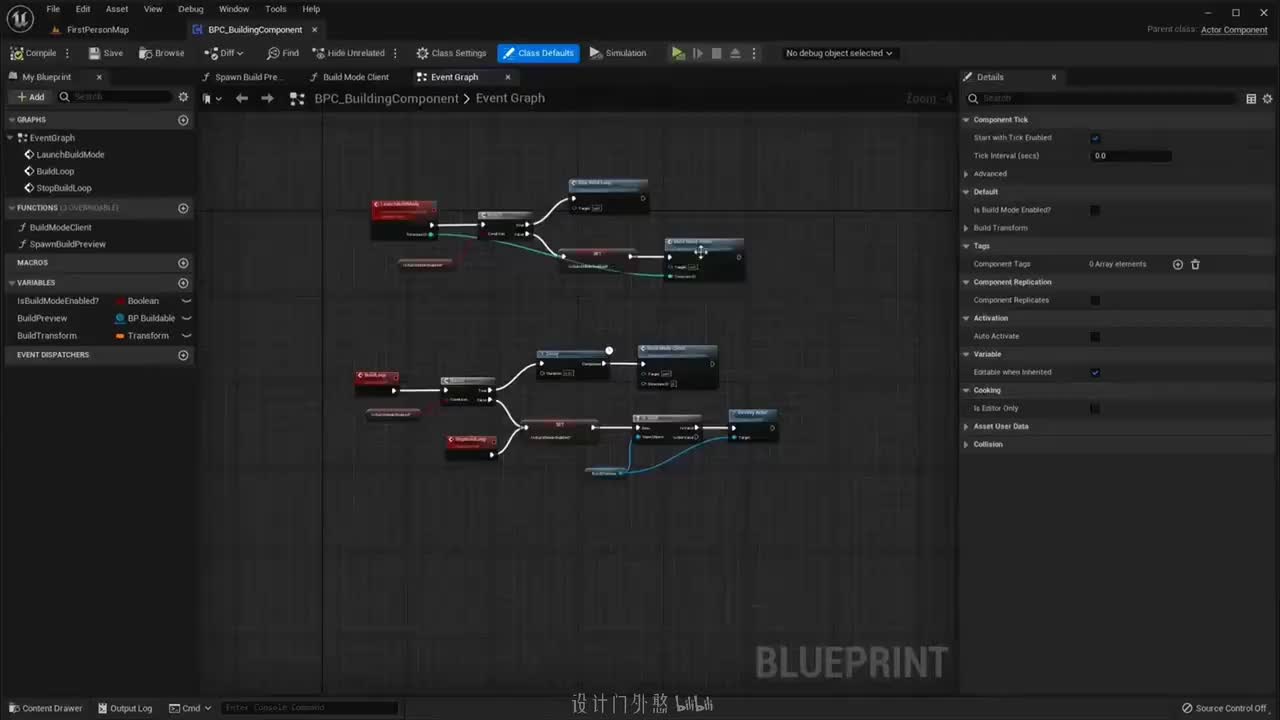Expand Collision section
The width and height of the screenshot is (1280, 720).
tap(966, 444)
